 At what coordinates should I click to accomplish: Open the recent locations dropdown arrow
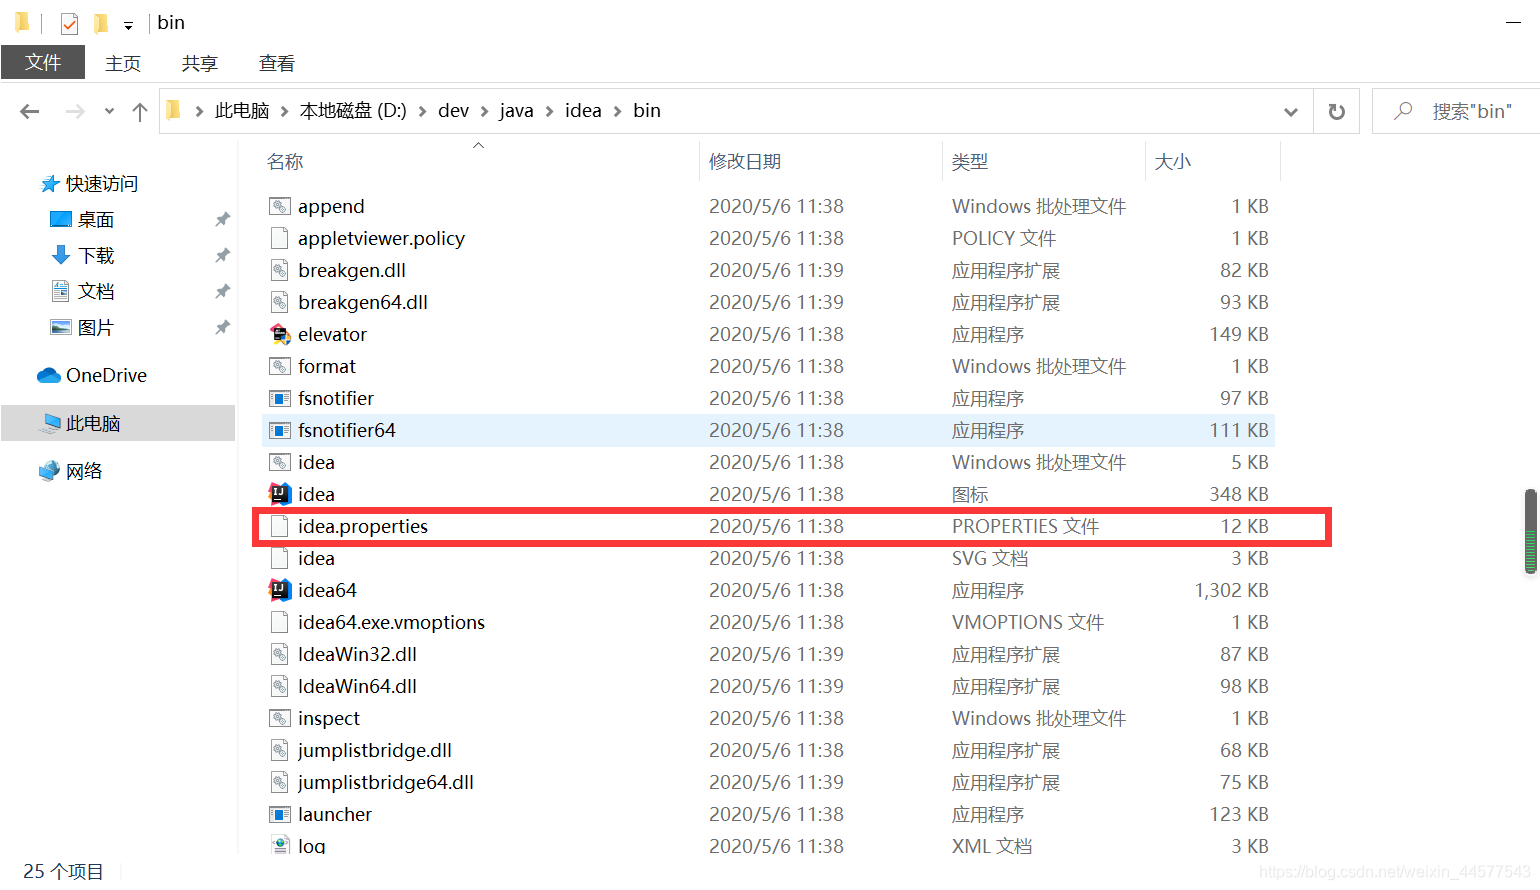(x=109, y=111)
